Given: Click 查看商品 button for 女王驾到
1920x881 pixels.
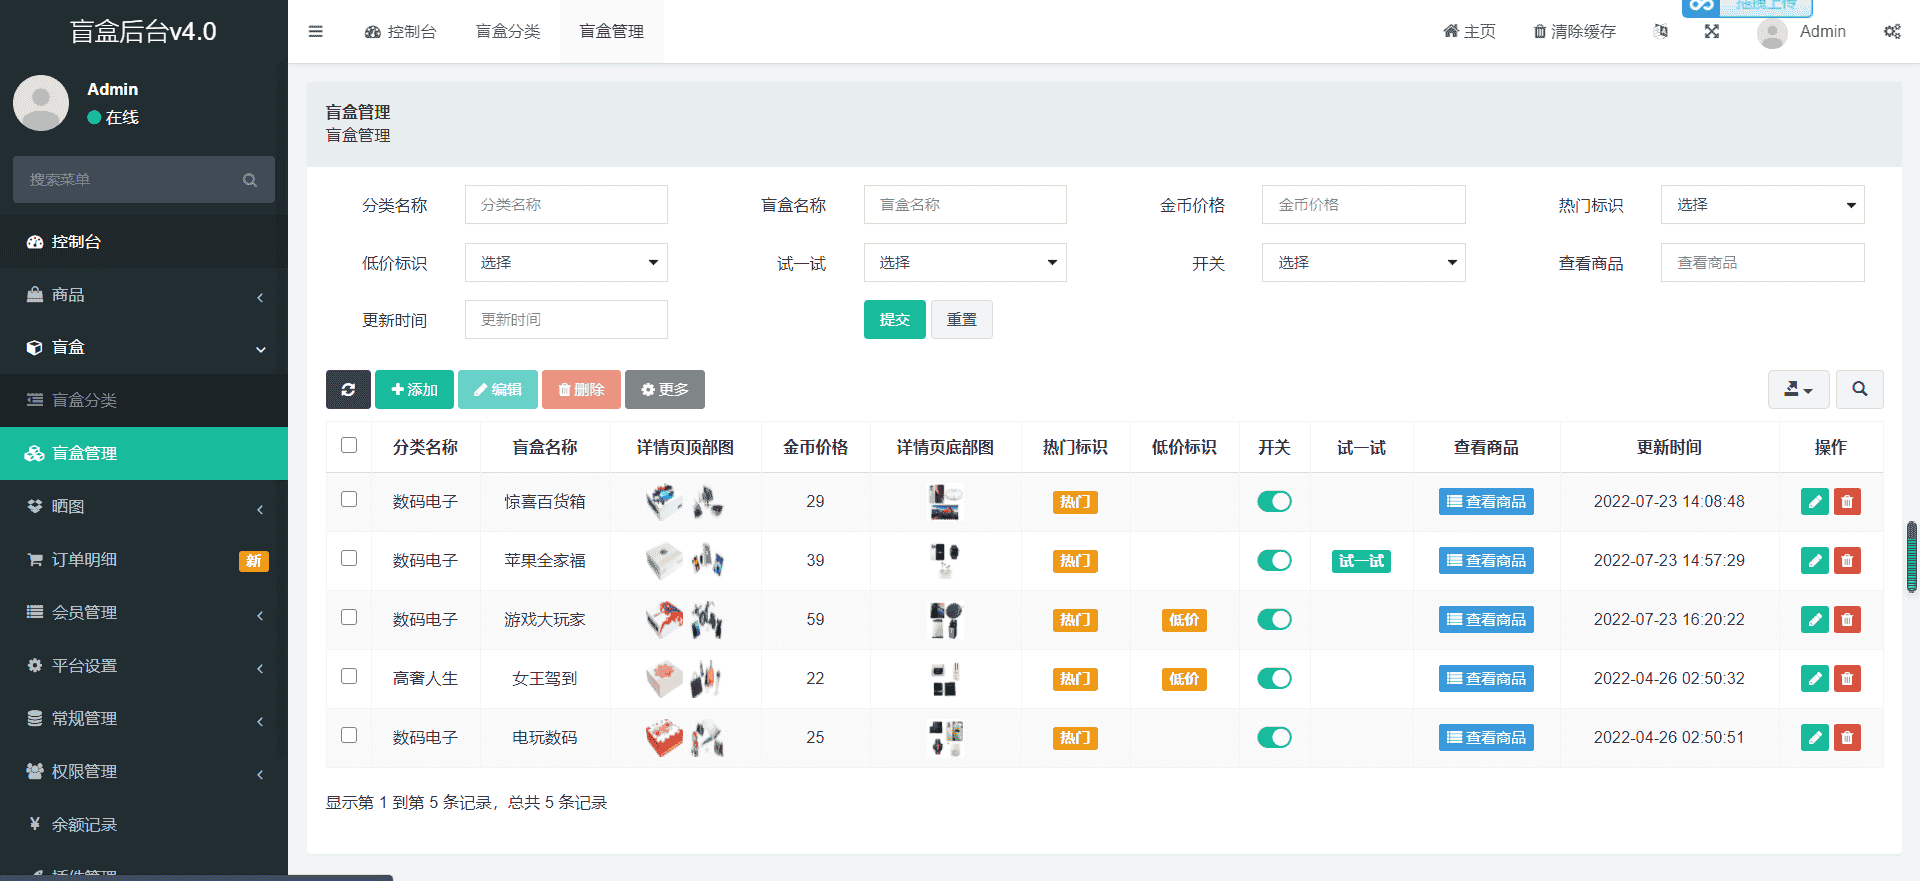Looking at the screenshot, I should pos(1486,679).
